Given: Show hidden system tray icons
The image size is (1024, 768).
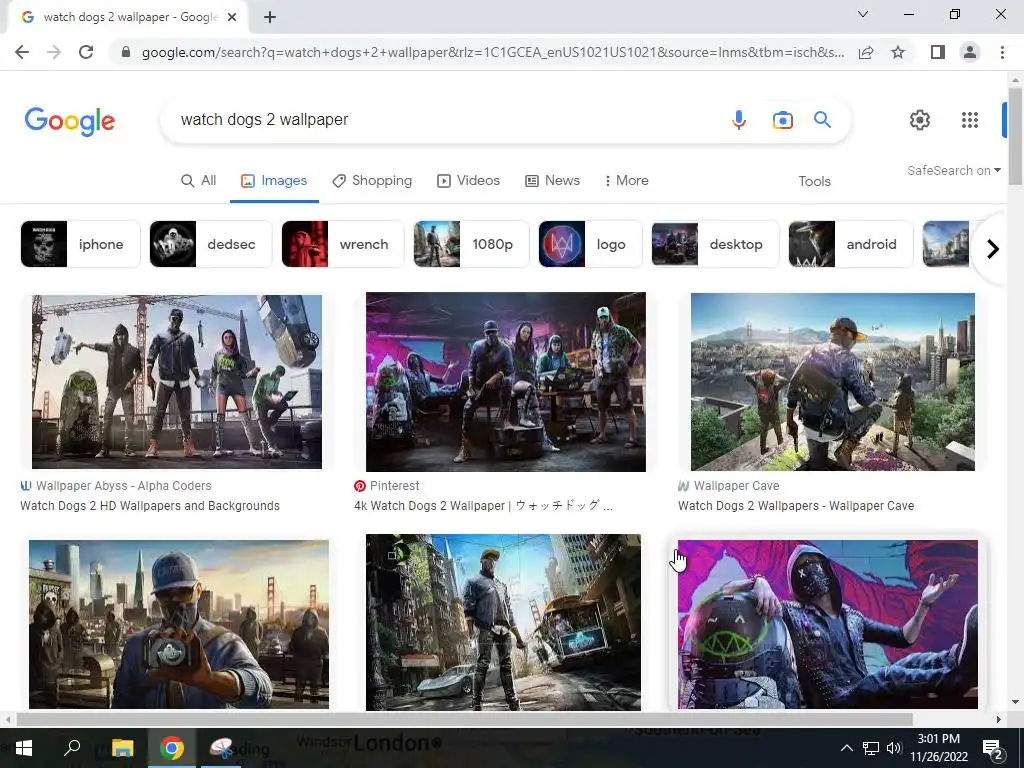Looking at the screenshot, I should click(x=846, y=748).
